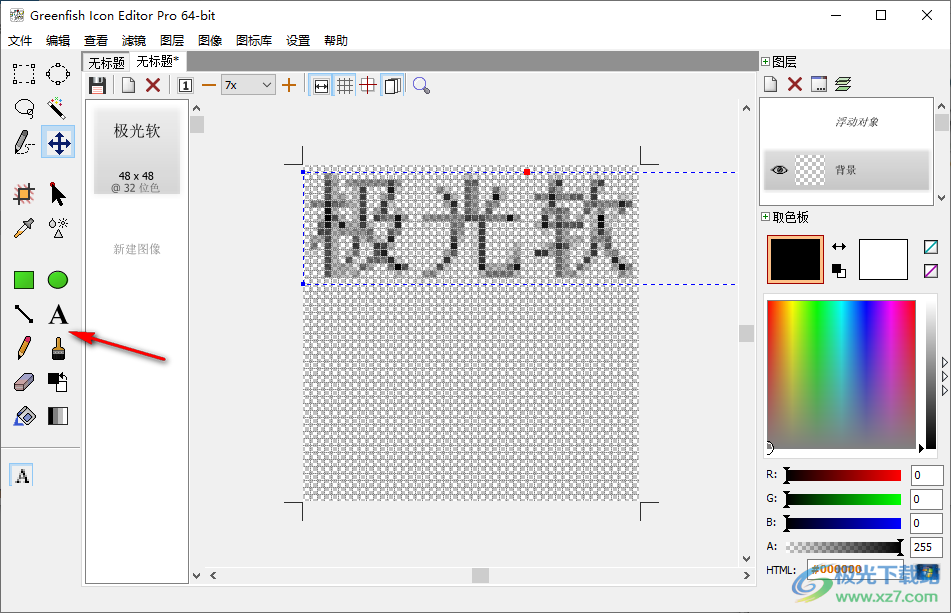Image resolution: width=951 pixels, height=613 pixels.
Task: Swap foreground and background colors
Action: (837, 246)
